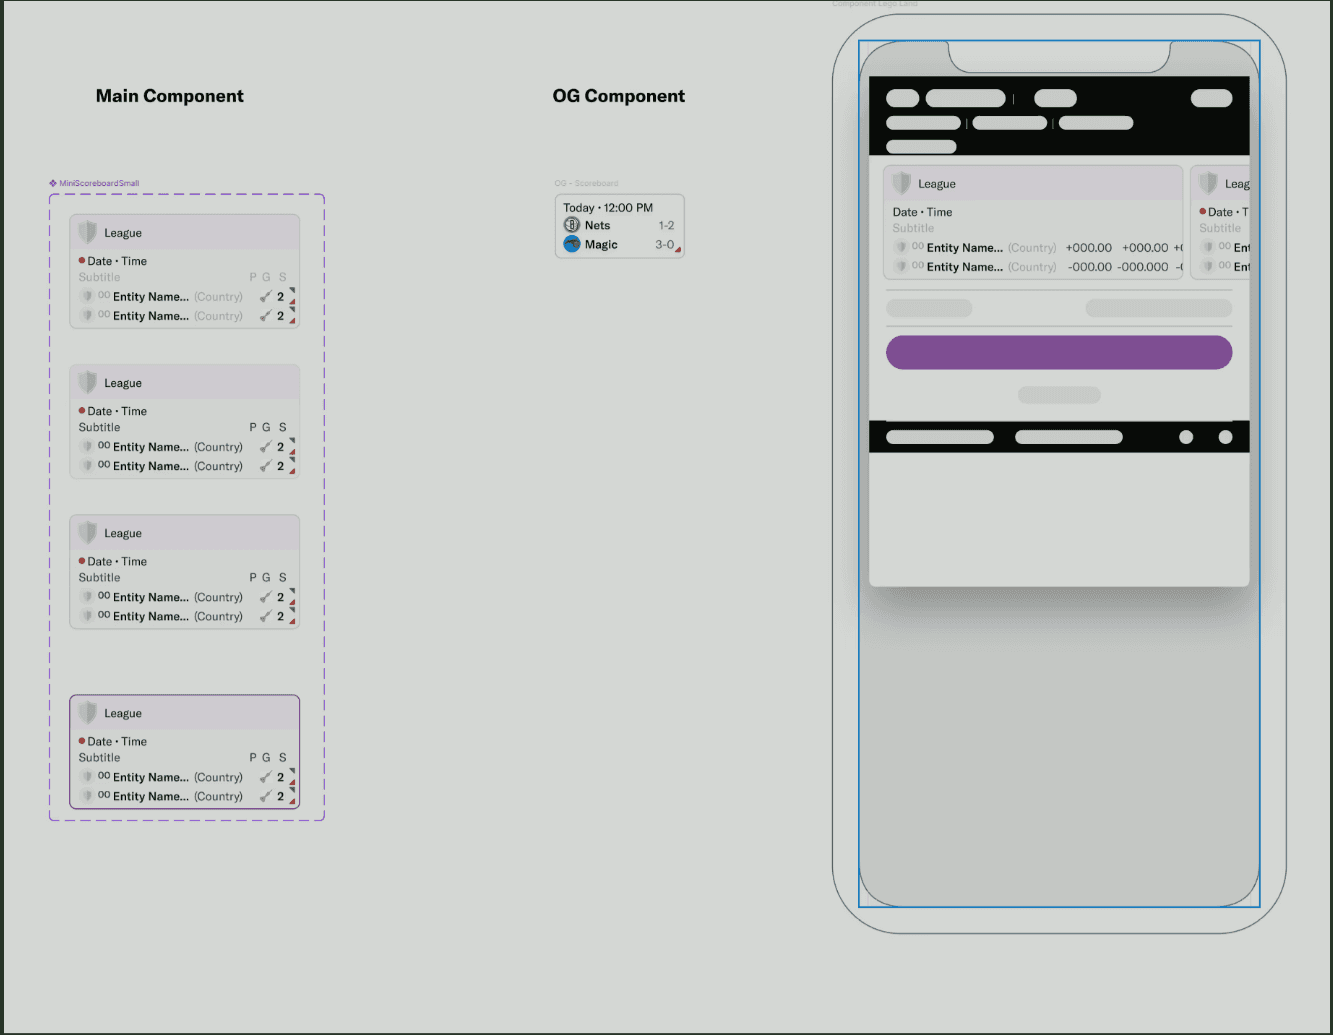The height and width of the screenshot is (1035, 1333).
Task: Select League title in the phone's full card
Action: tap(937, 184)
